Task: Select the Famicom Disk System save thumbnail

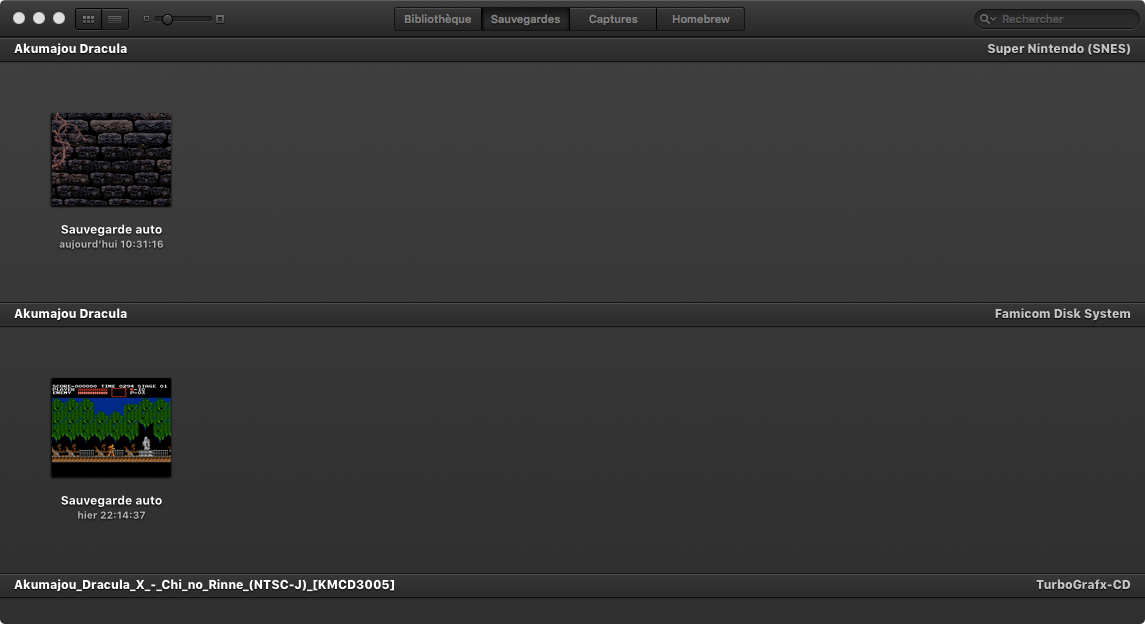Action: (111, 428)
